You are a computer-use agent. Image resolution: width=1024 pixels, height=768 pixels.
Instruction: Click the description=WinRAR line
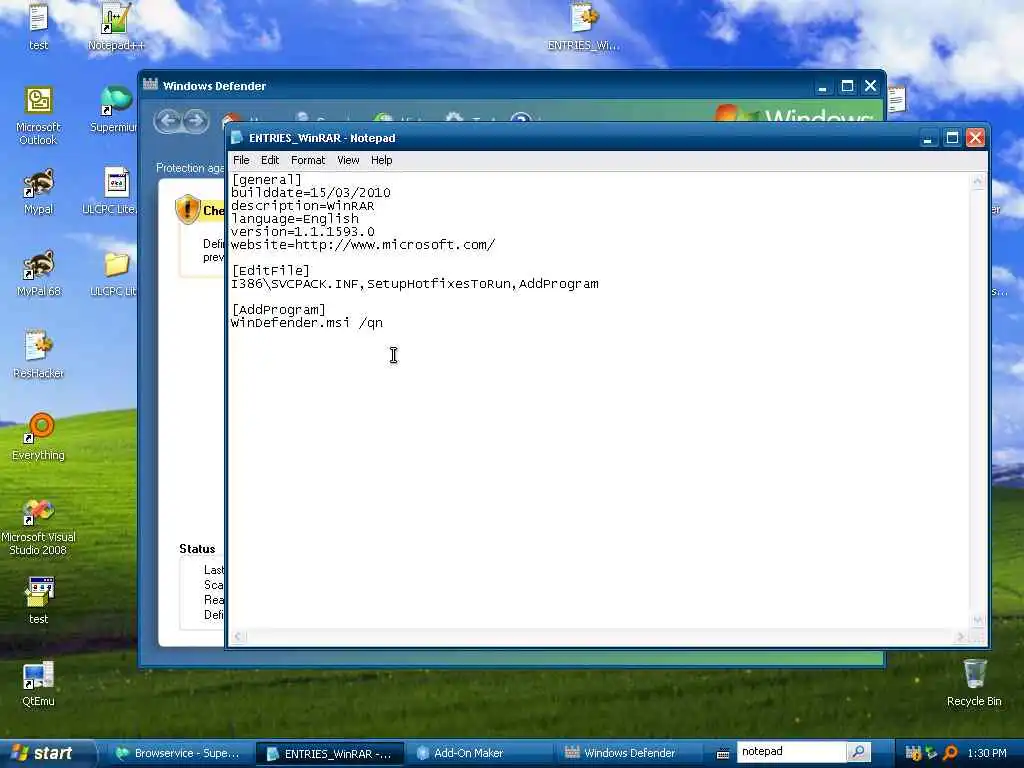302,206
